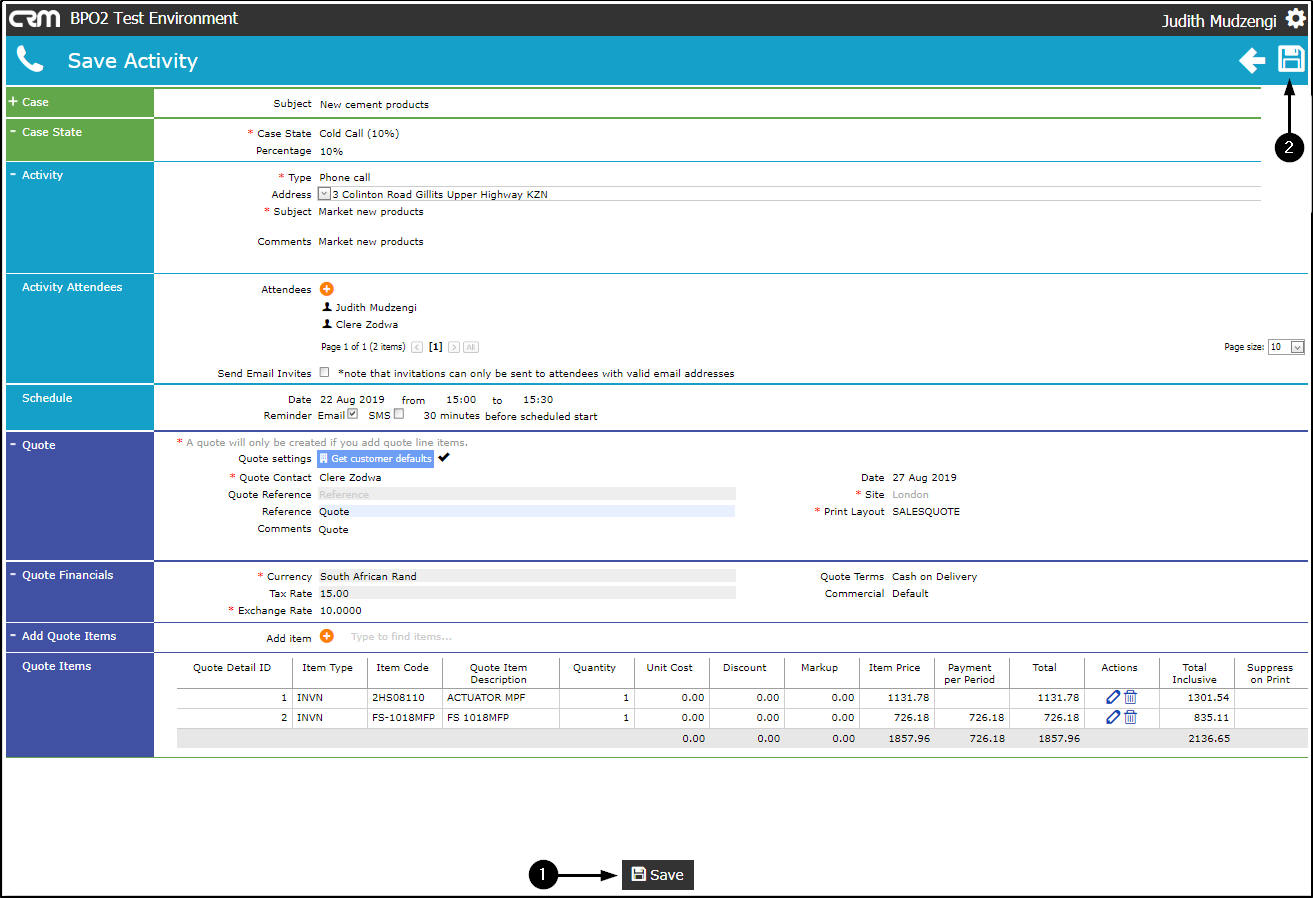Click the back arrow icon in header
This screenshot has width=1313, height=898.
1252,61
